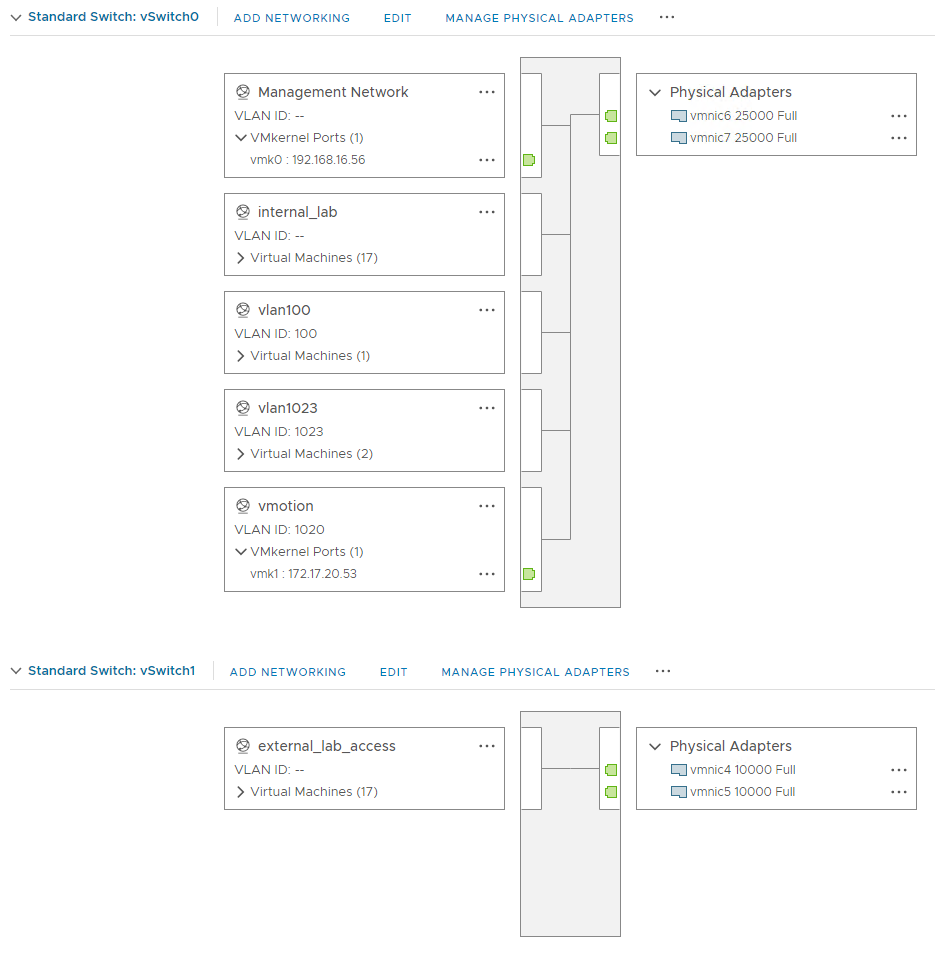Click the vmotion port group icon

pos(241,505)
